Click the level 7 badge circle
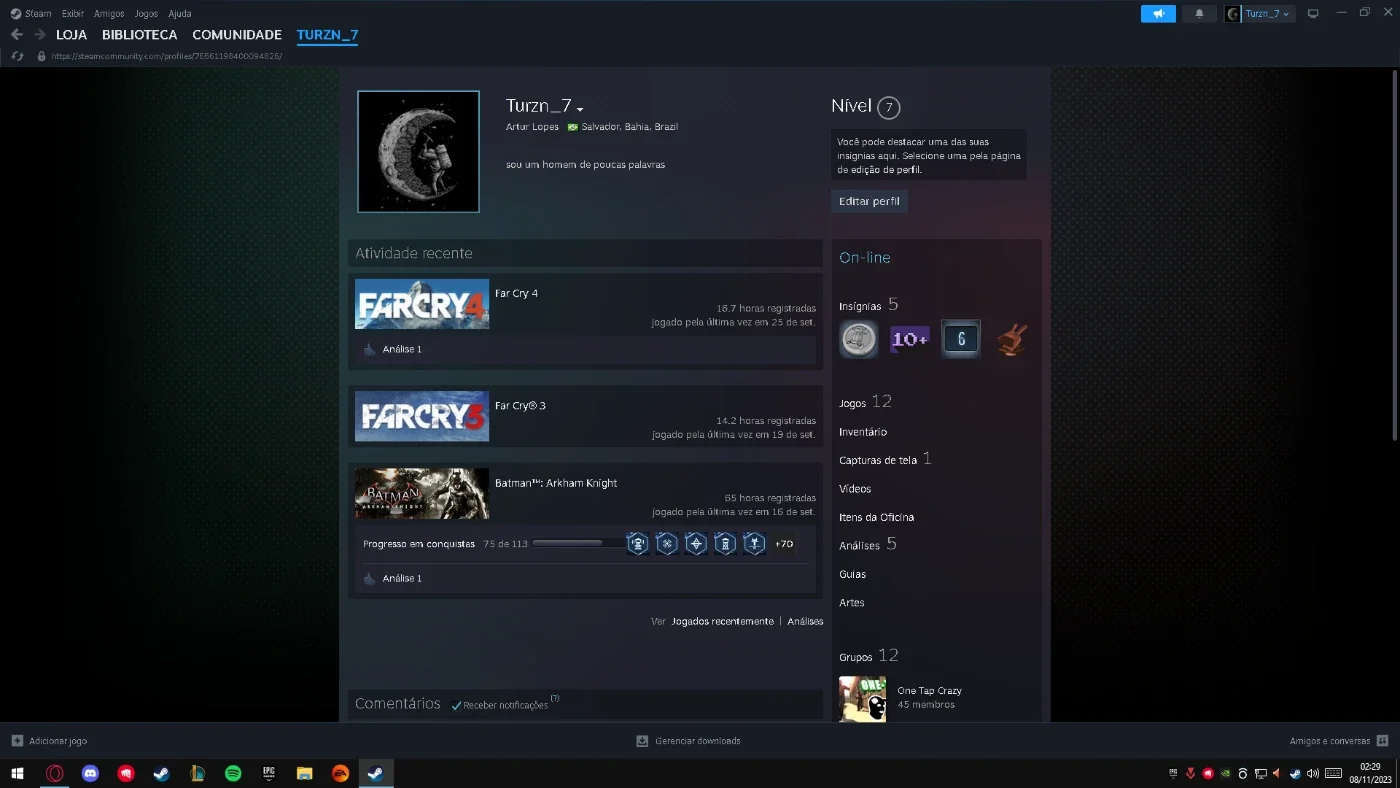The image size is (1400, 788). click(888, 107)
